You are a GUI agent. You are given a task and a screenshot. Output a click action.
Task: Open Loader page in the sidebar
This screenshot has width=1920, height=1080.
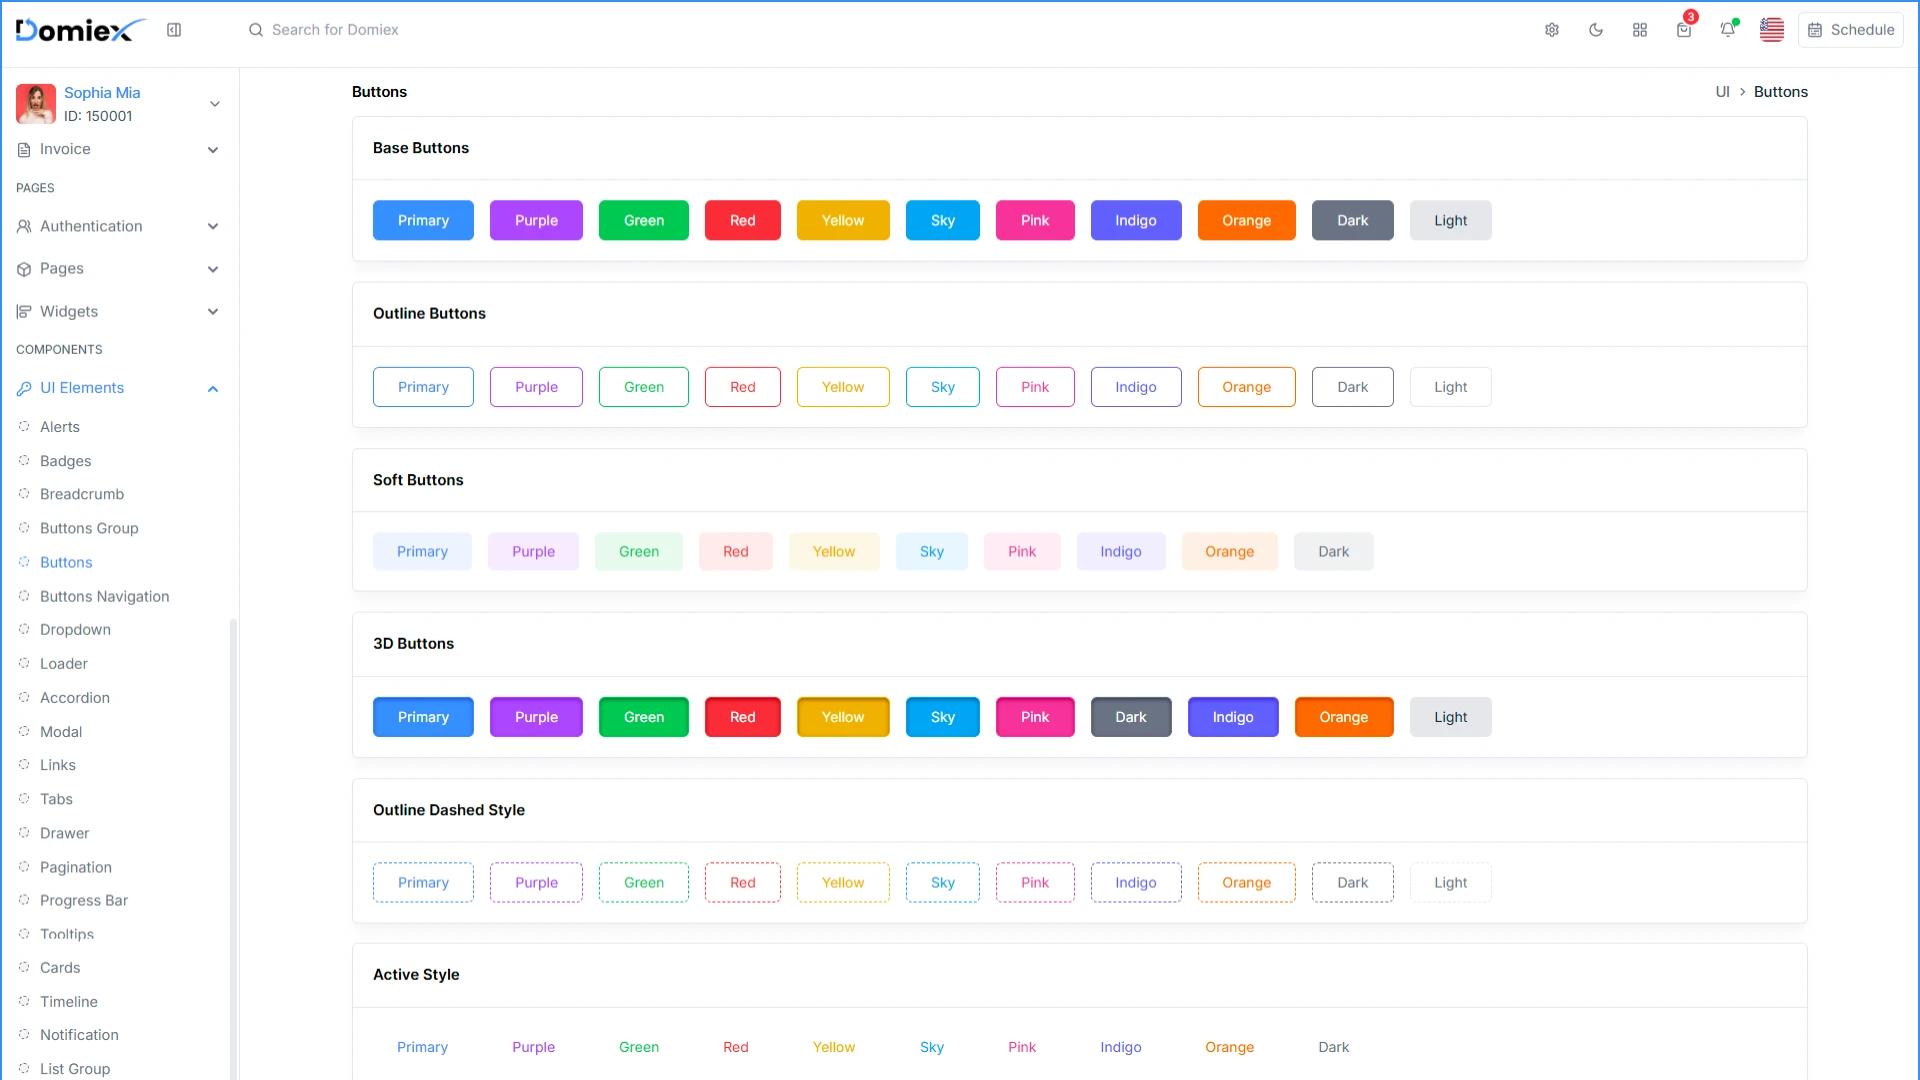click(64, 664)
